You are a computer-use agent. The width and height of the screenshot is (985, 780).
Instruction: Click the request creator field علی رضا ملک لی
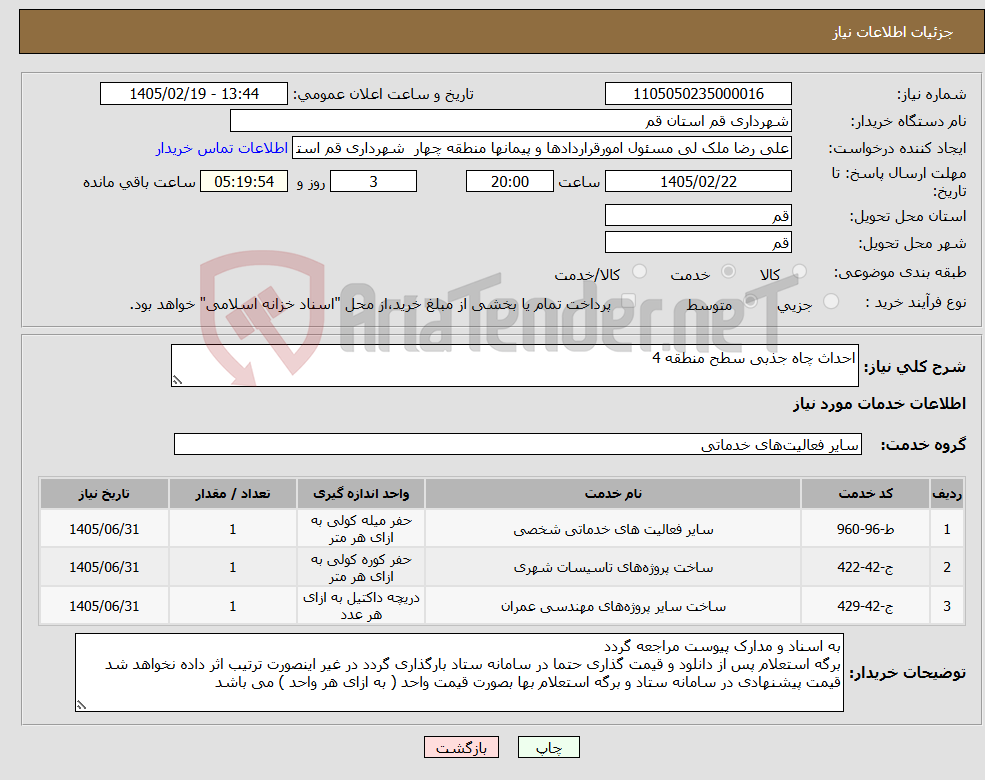(x=541, y=148)
